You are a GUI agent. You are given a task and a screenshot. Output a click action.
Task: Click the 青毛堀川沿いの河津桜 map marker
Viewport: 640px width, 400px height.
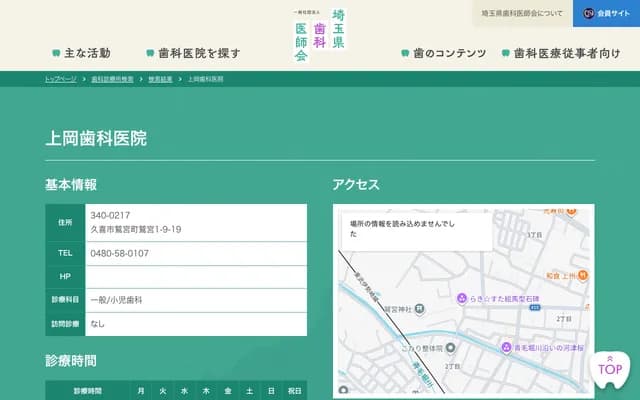coord(506,348)
